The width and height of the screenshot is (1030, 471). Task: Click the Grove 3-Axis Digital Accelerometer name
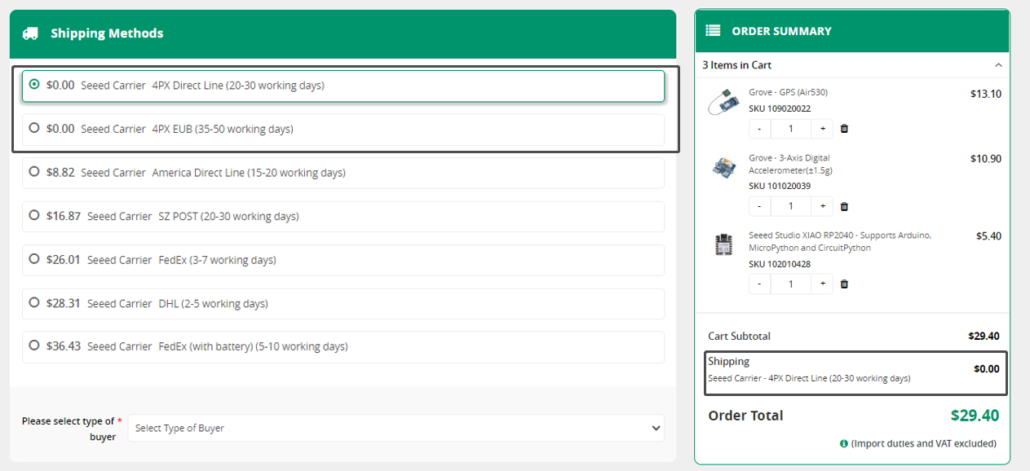(788, 164)
